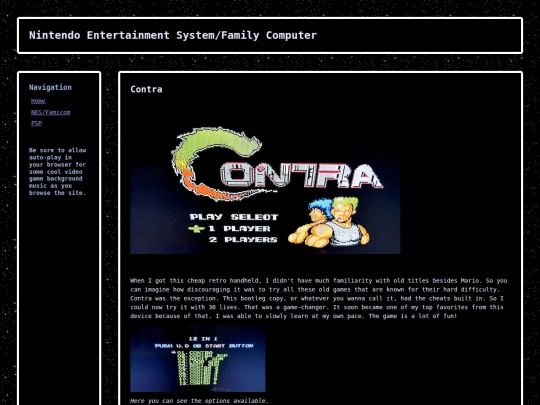Go to the NES/Famicom page link
Image resolution: width=540 pixels, height=405 pixels.
[x=50, y=112]
